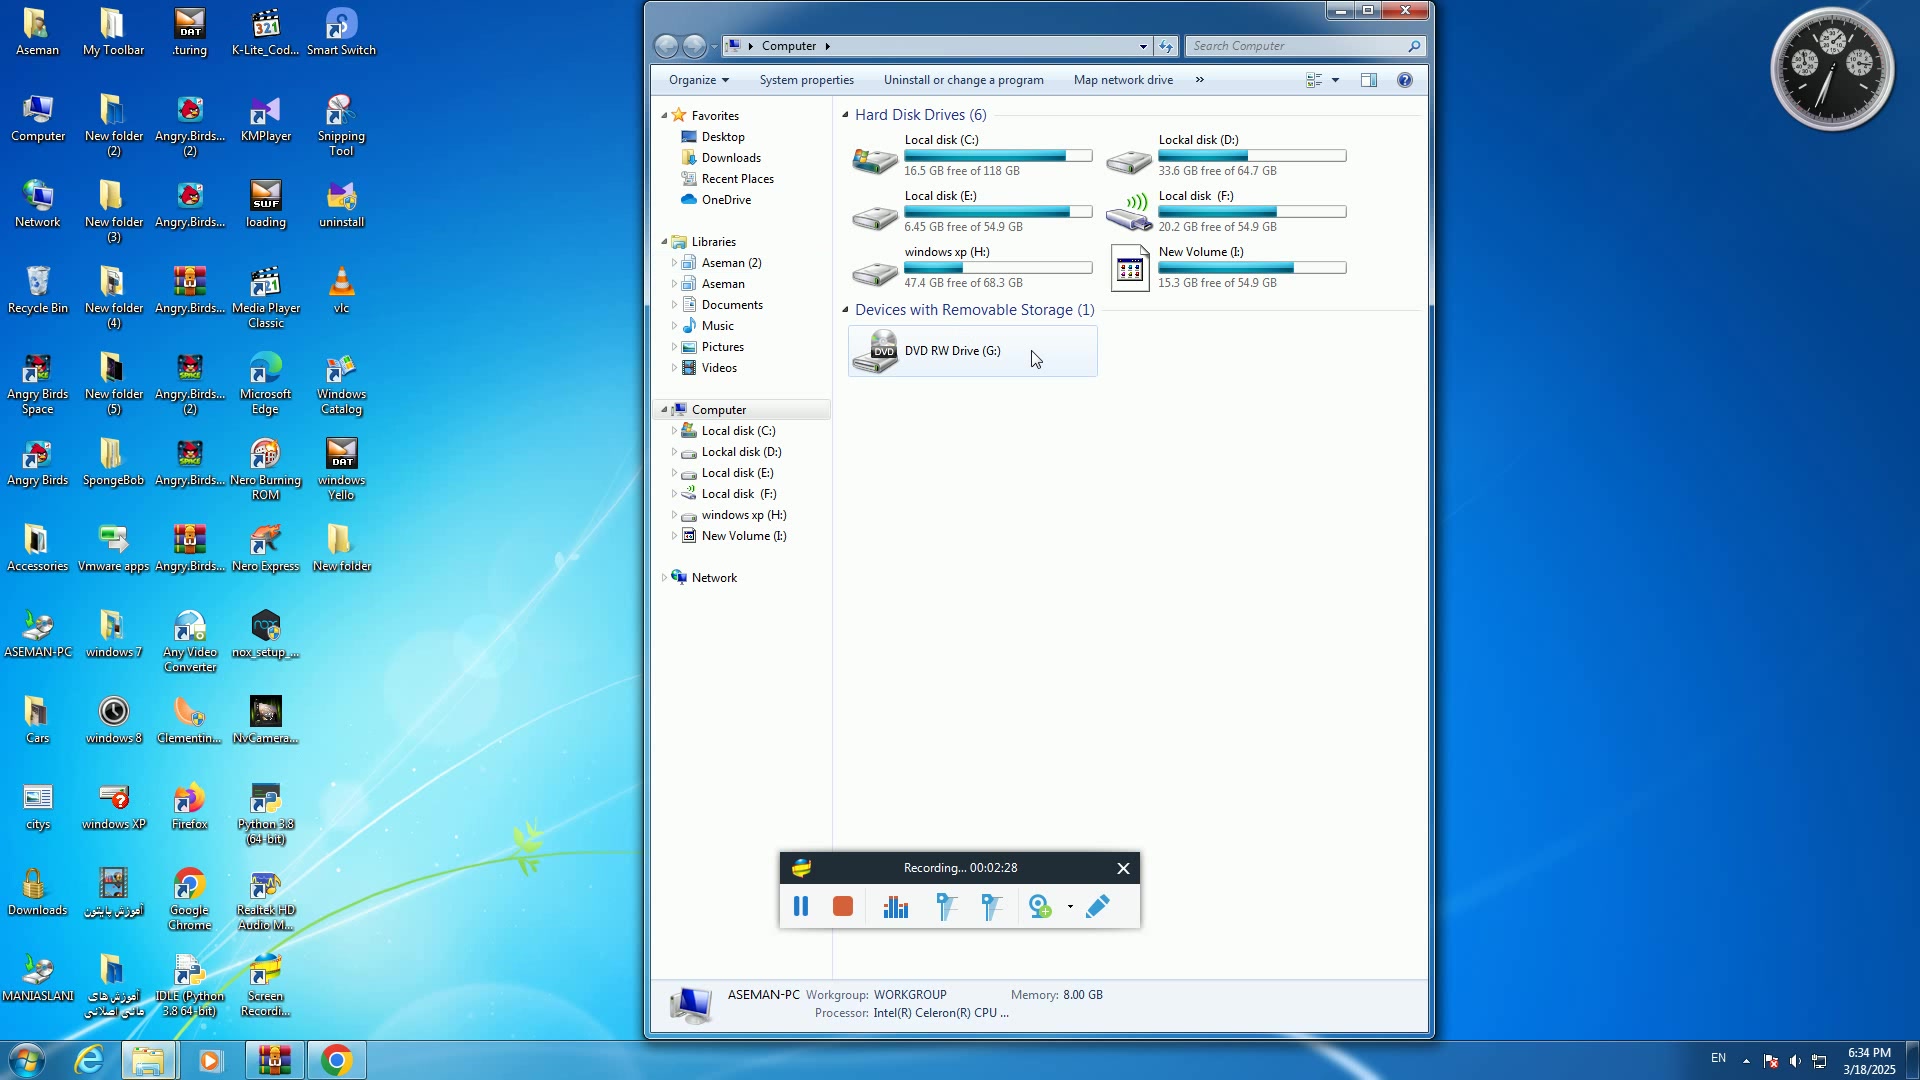1920x1080 pixels.
Task: Open Windows Explorer taskbar button
Action: pyautogui.click(x=149, y=1060)
